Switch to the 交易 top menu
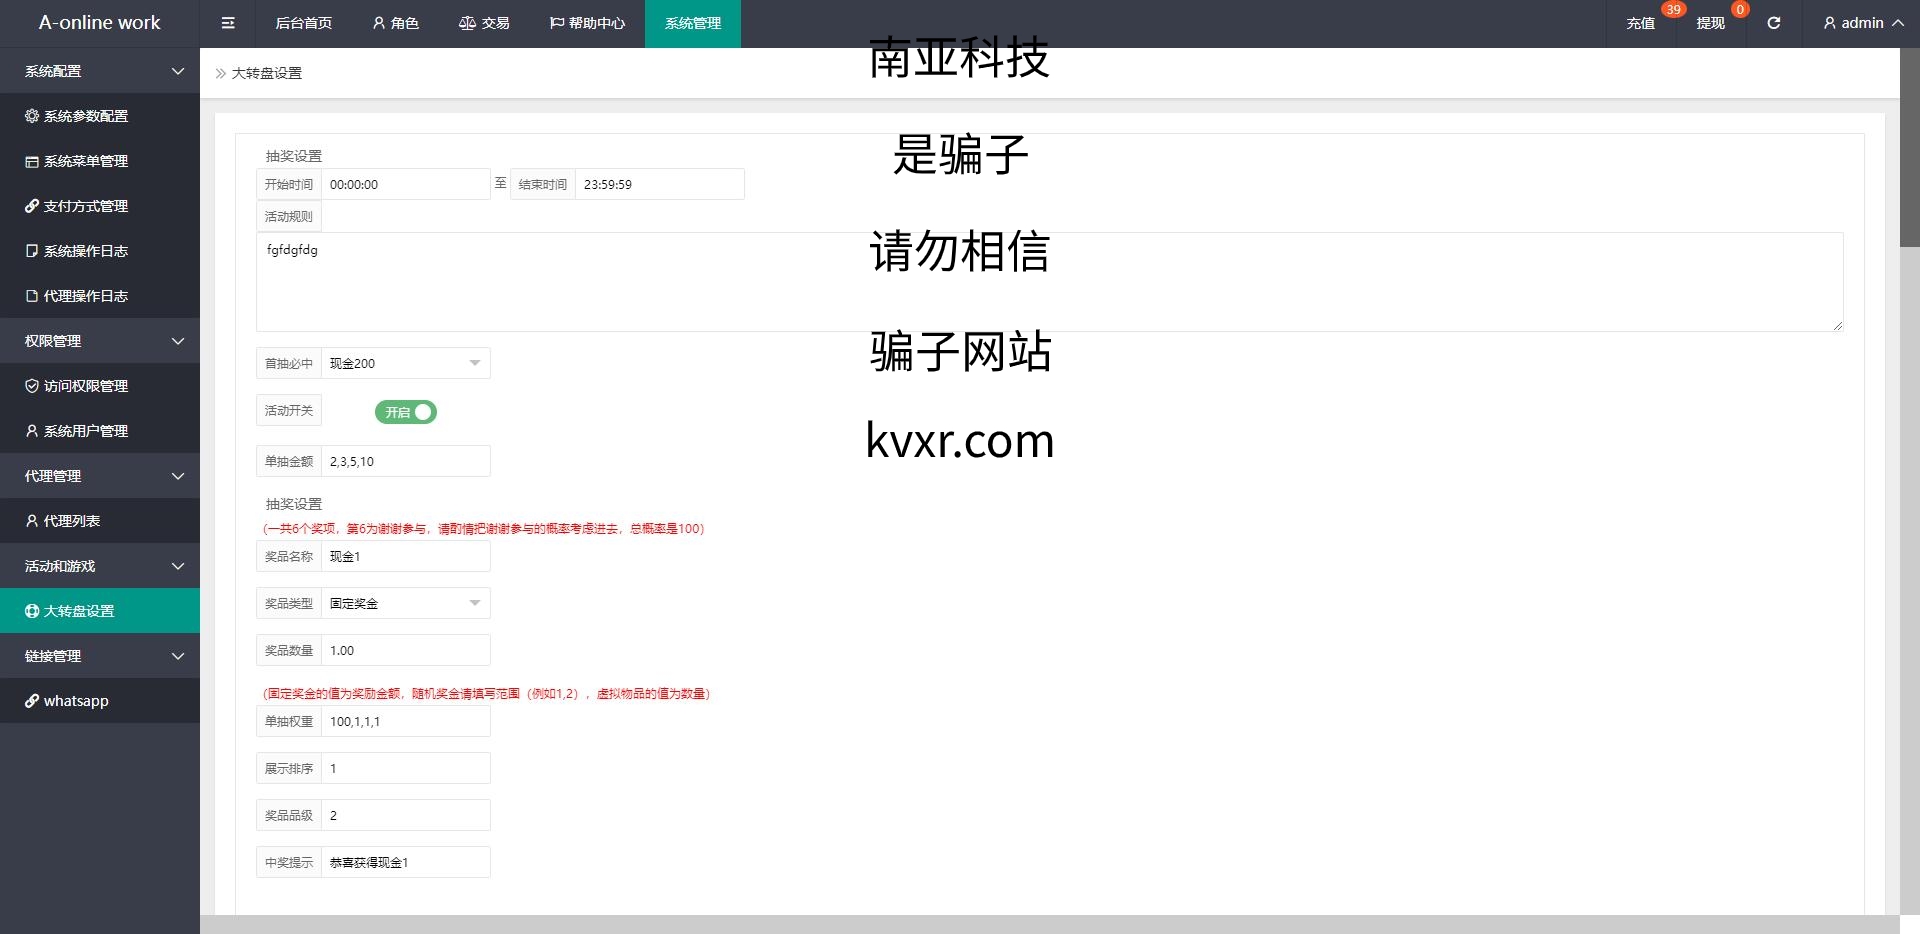The image size is (1920, 934). pyautogui.click(x=484, y=23)
